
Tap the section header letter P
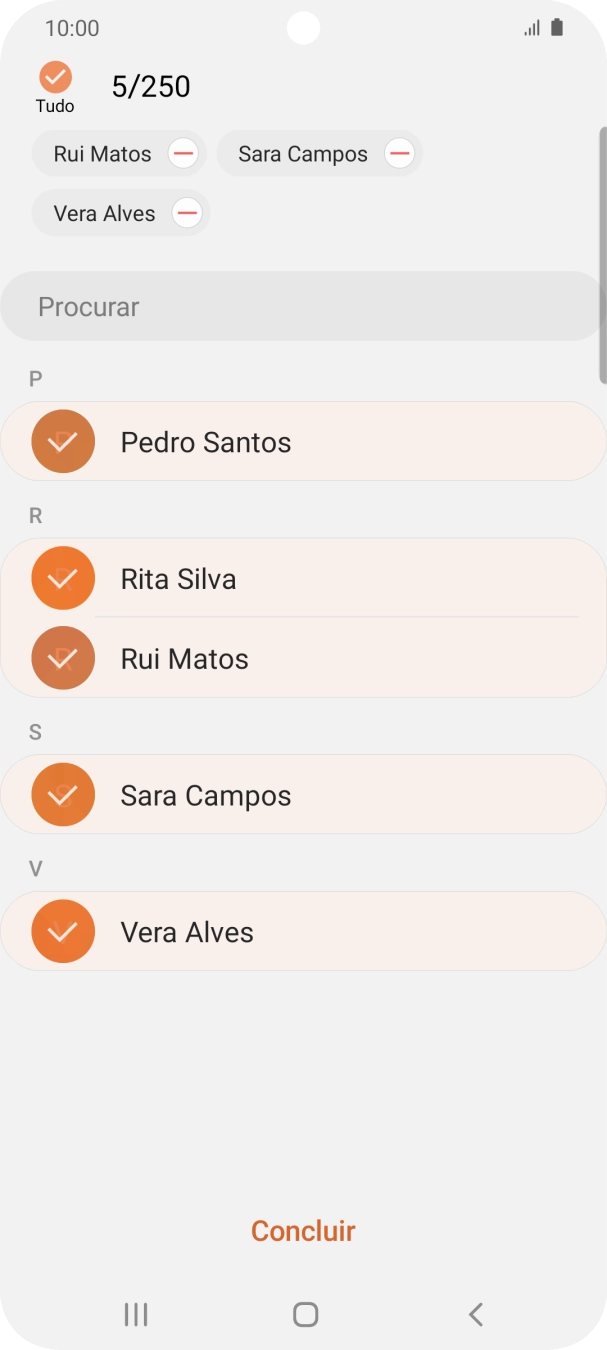pyautogui.click(x=35, y=379)
